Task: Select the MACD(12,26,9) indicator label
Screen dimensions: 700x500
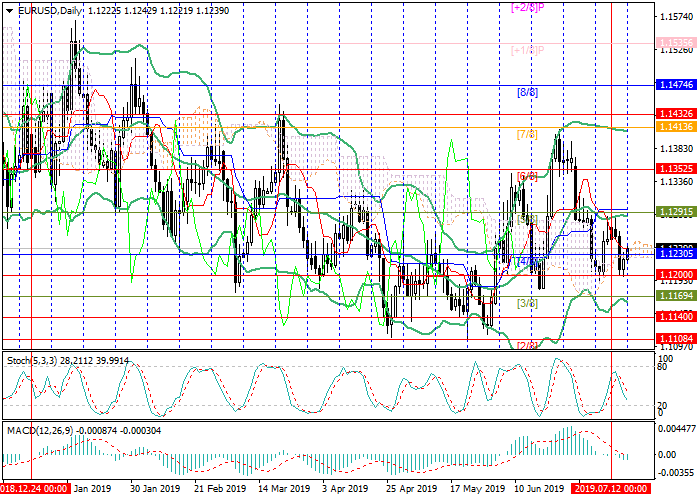Action: point(34,430)
